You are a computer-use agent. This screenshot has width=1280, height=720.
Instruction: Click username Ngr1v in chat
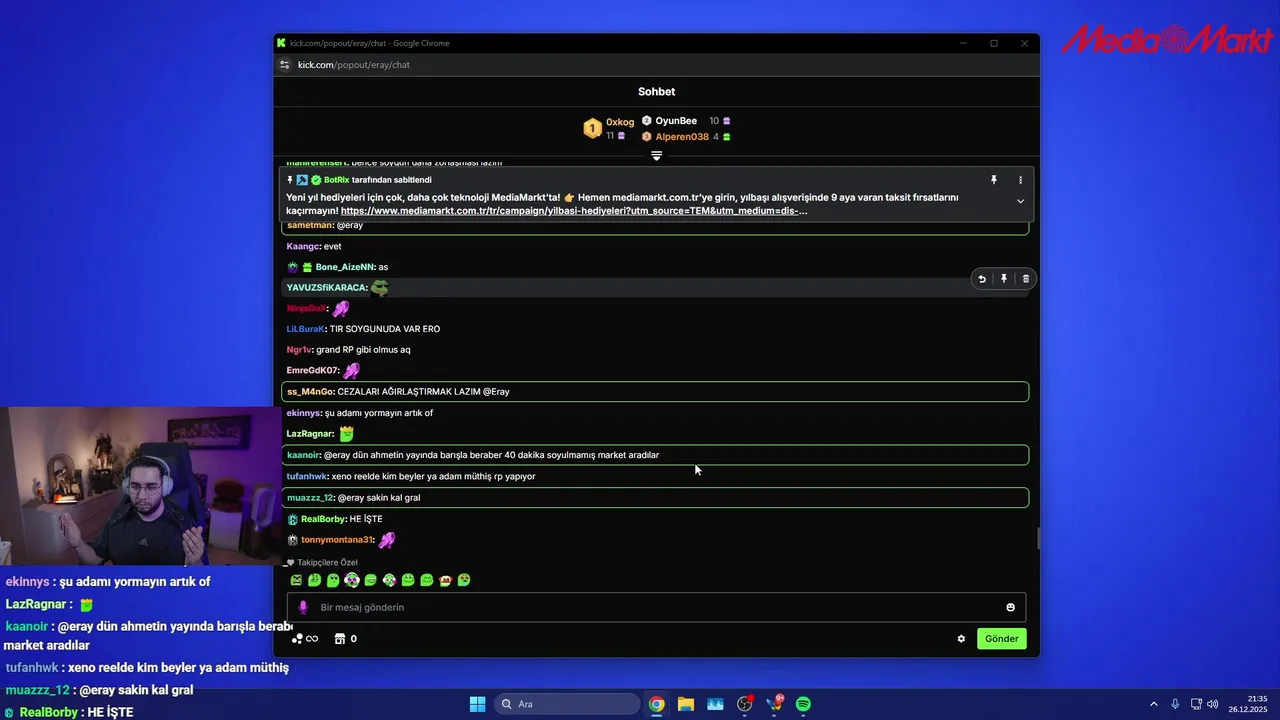[299, 350]
